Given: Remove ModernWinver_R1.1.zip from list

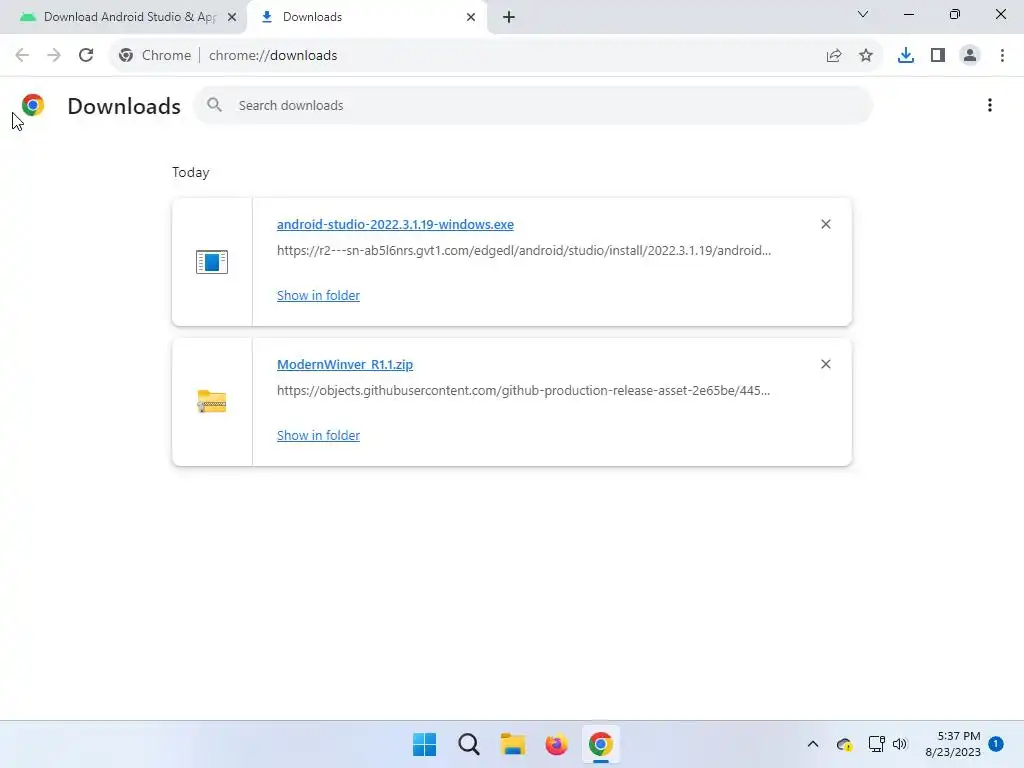Looking at the screenshot, I should coord(825,364).
